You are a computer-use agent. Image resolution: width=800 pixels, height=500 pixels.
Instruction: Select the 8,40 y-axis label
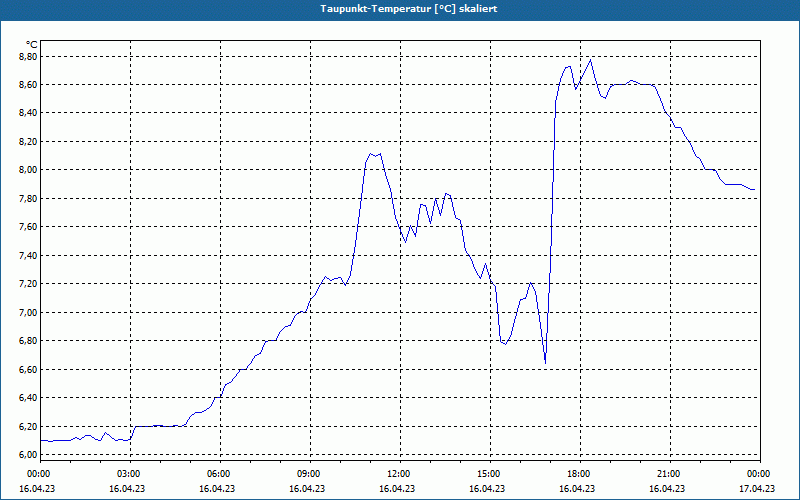pos(28,113)
